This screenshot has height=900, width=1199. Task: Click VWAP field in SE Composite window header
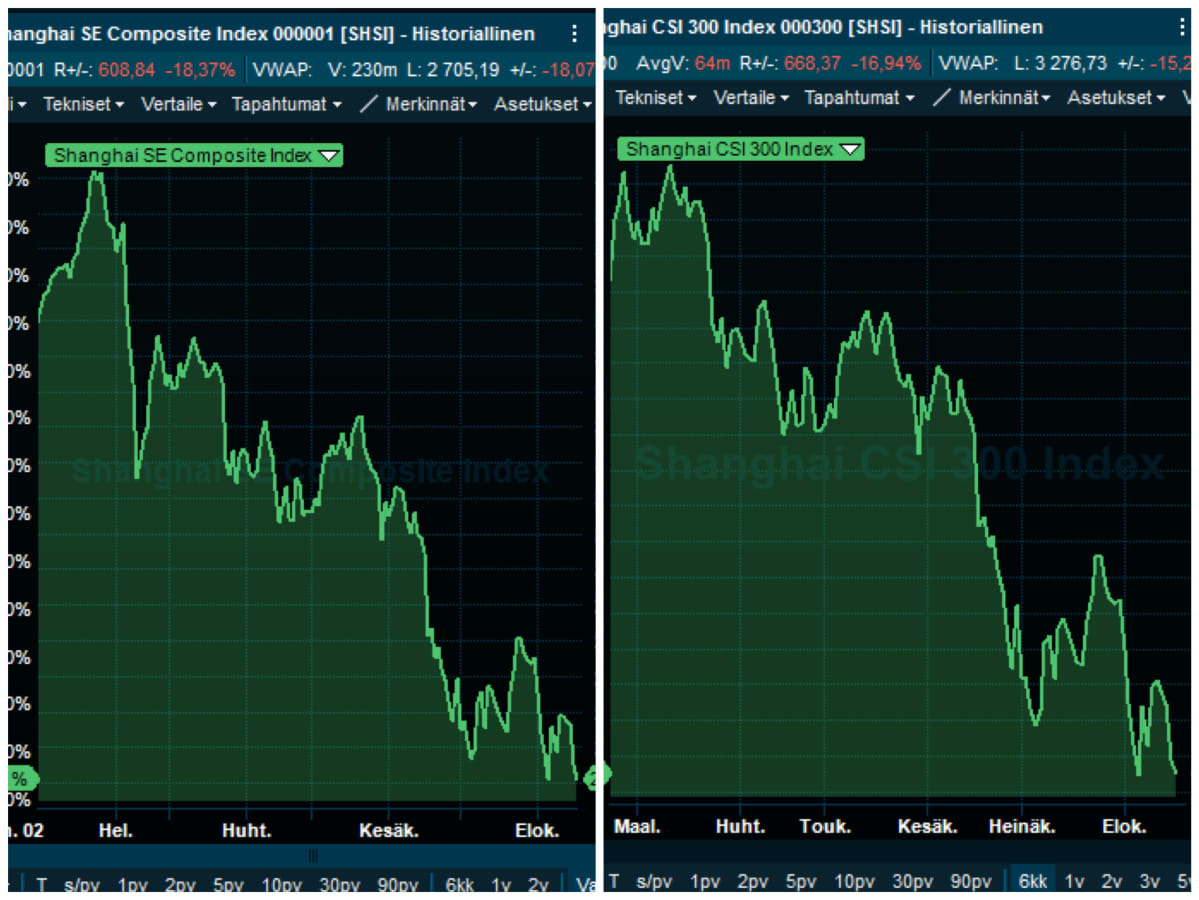(x=281, y=70)
